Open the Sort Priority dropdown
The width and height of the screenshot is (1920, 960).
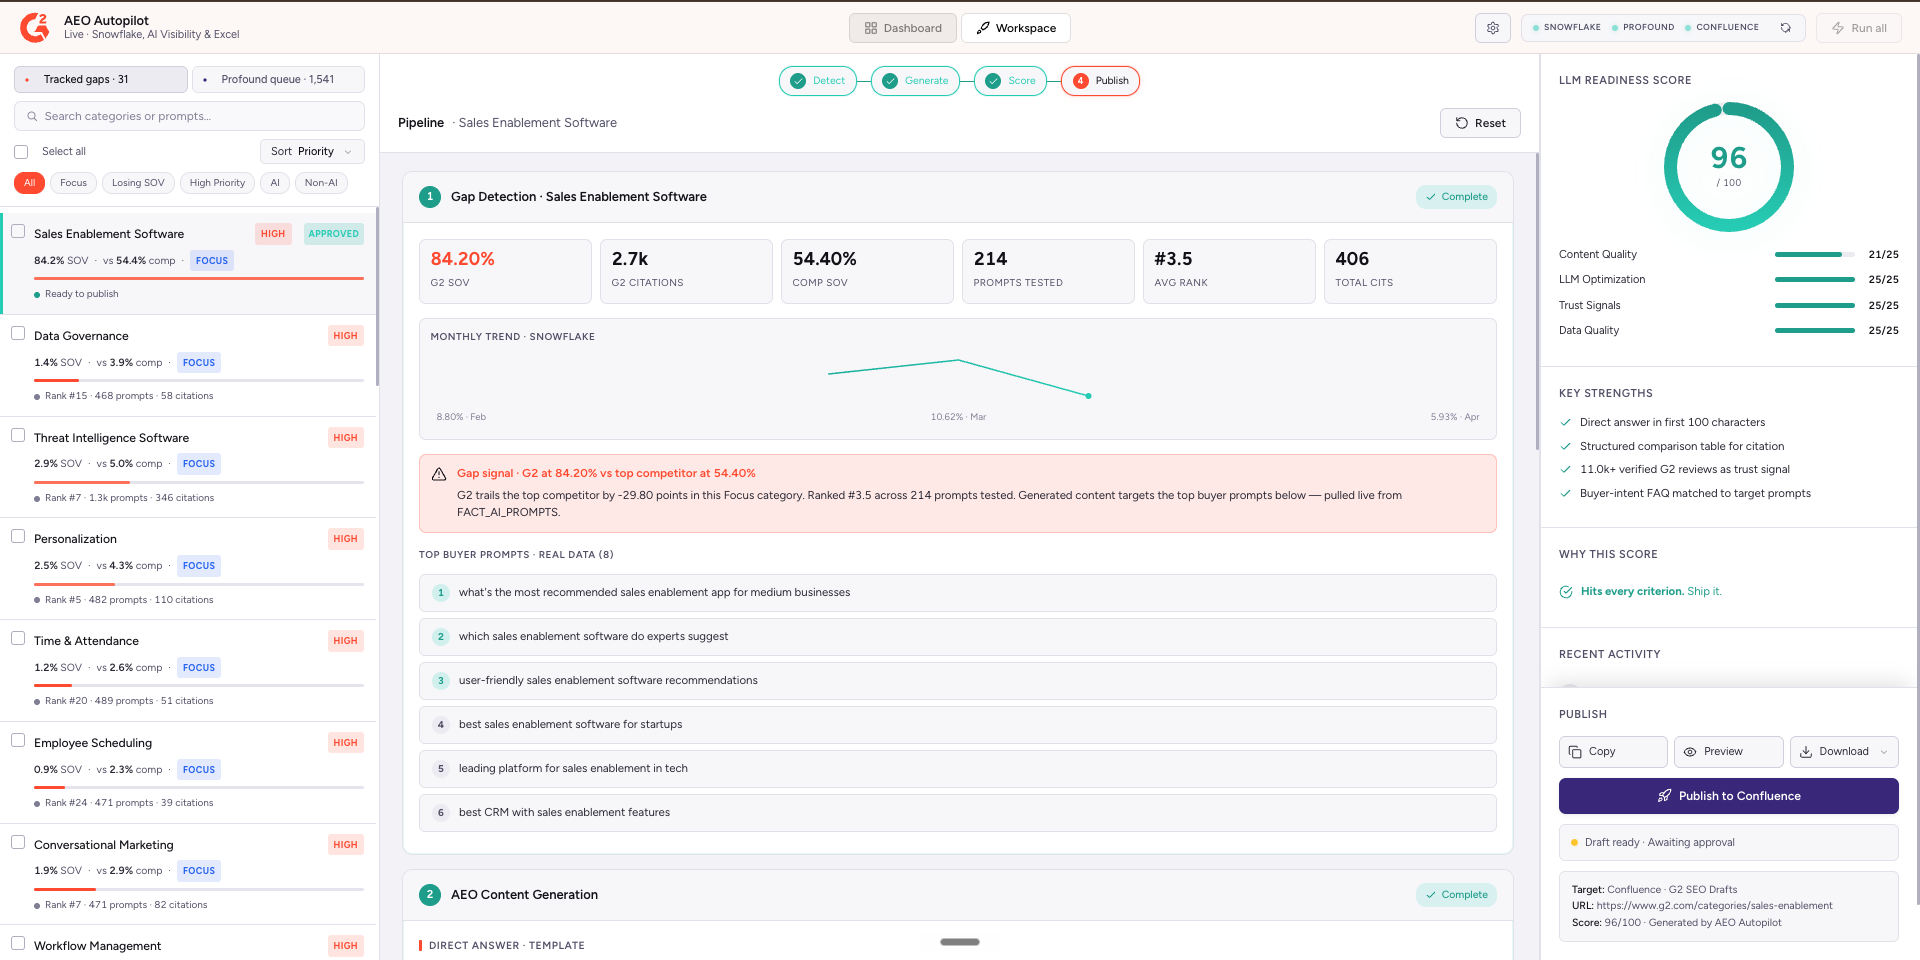(x=311, y=152)
